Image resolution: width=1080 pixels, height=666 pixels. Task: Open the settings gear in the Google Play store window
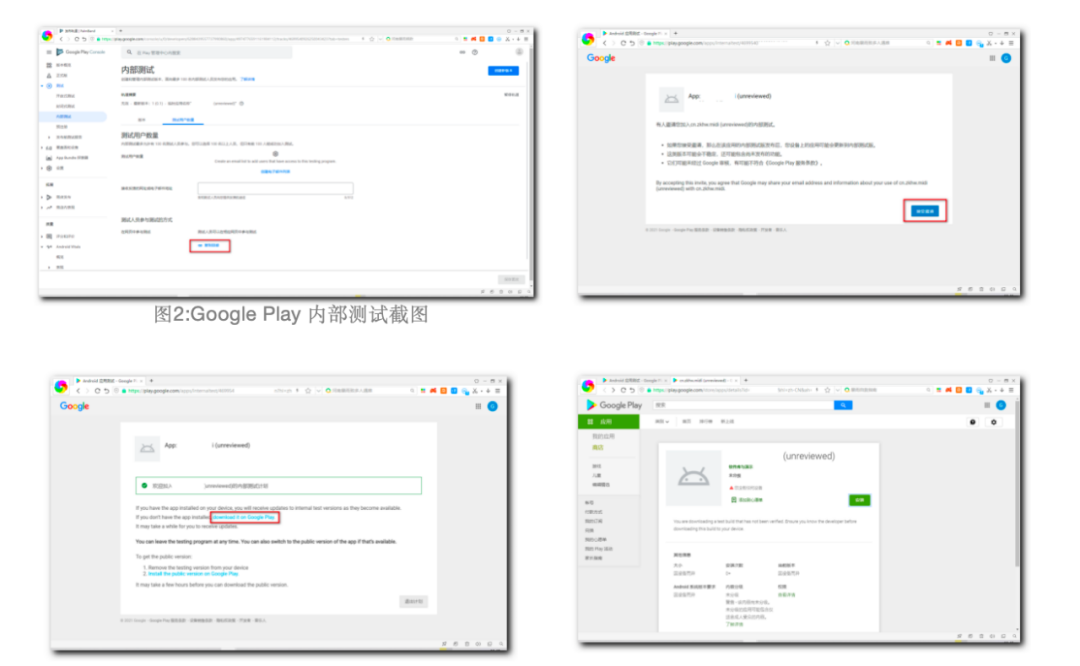993,422
